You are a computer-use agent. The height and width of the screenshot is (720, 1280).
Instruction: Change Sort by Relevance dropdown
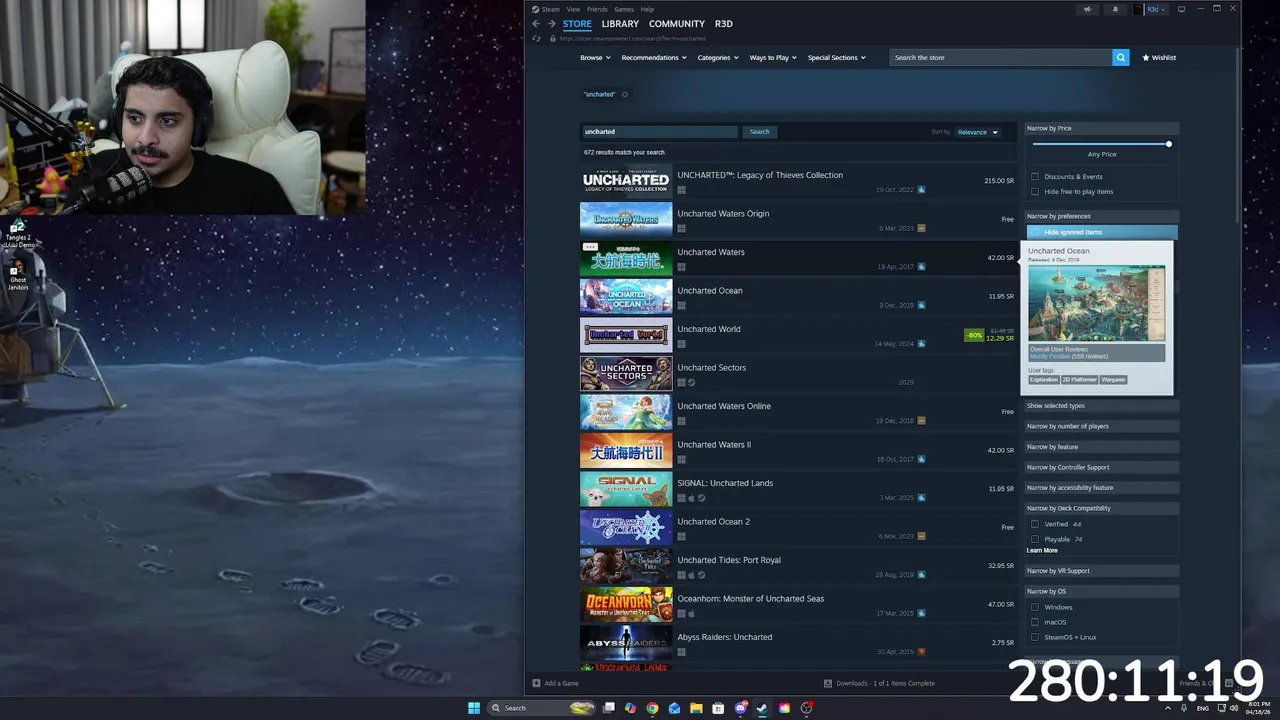978,132
